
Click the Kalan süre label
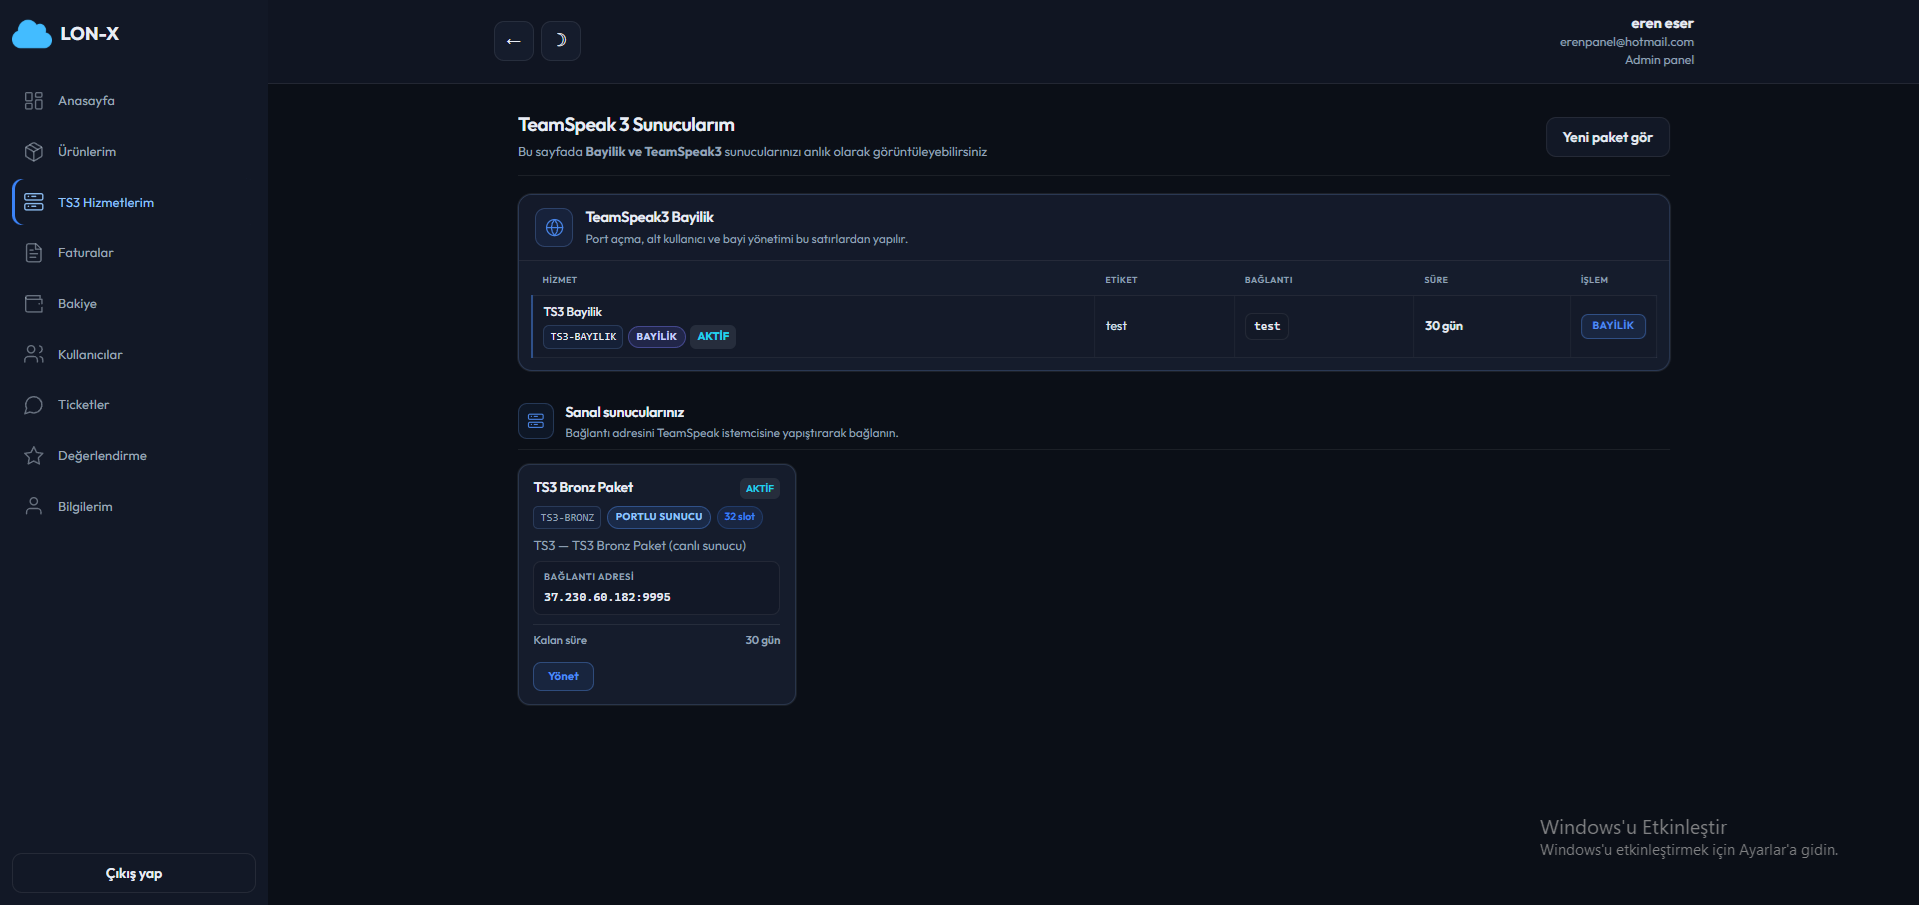560,640
